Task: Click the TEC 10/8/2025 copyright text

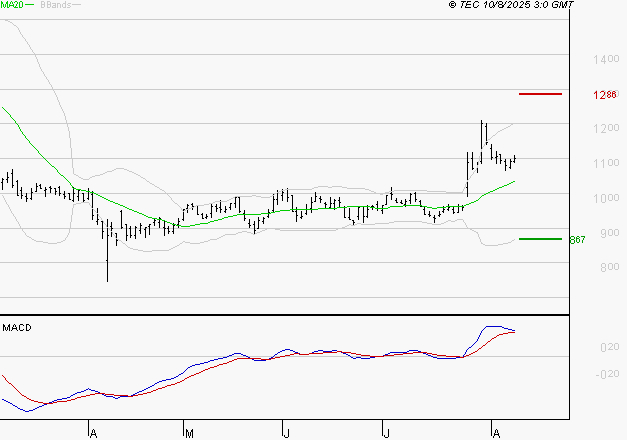Action: [511, 5]
